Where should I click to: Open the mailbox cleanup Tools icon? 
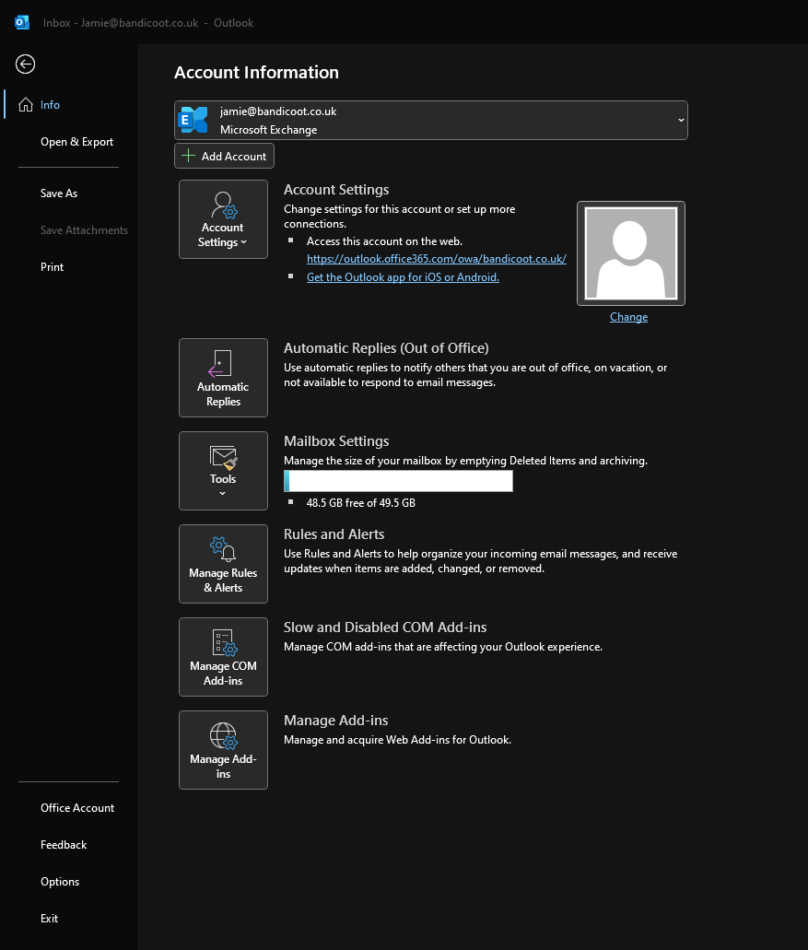click(x=222, y=458)
